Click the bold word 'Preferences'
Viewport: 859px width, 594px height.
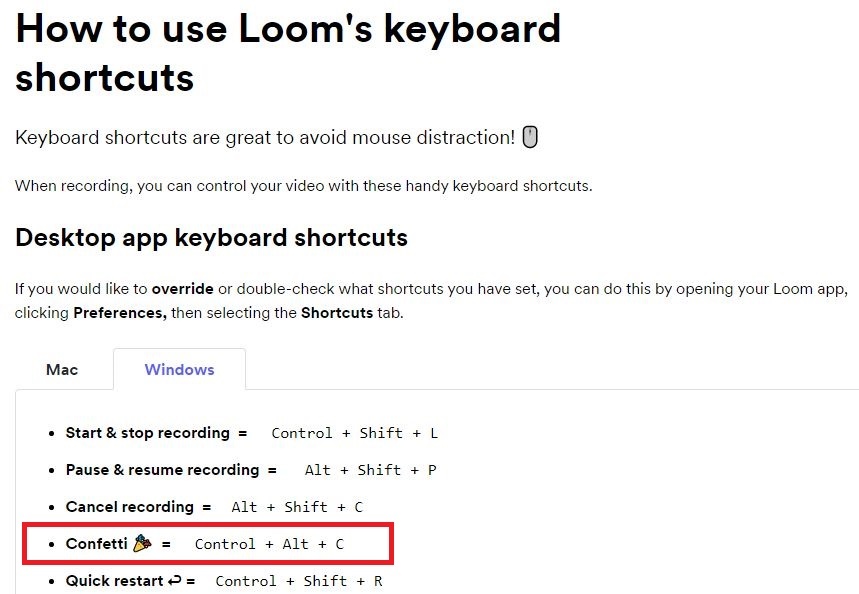pos(120,313)
